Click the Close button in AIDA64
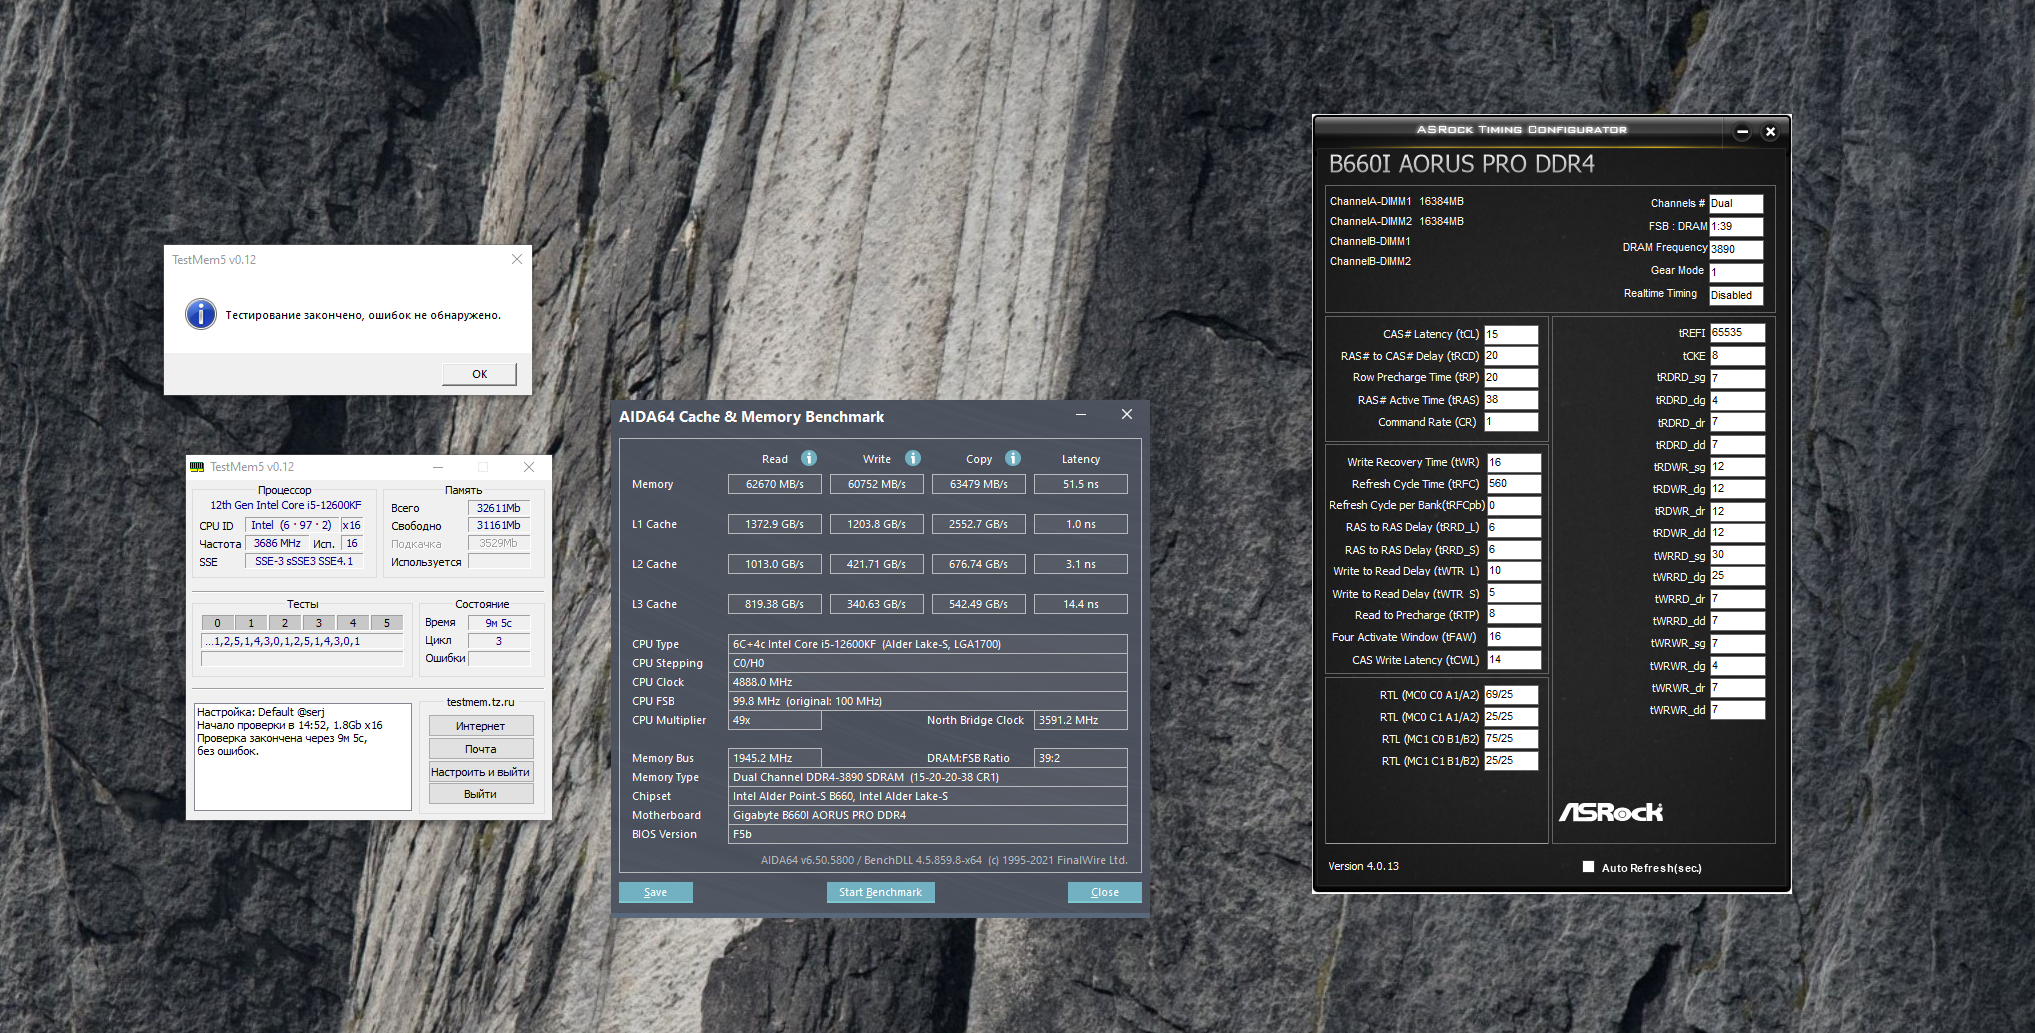Image resolution: width=2035 pixels, height=1033 pixels. pos(1104,892)
